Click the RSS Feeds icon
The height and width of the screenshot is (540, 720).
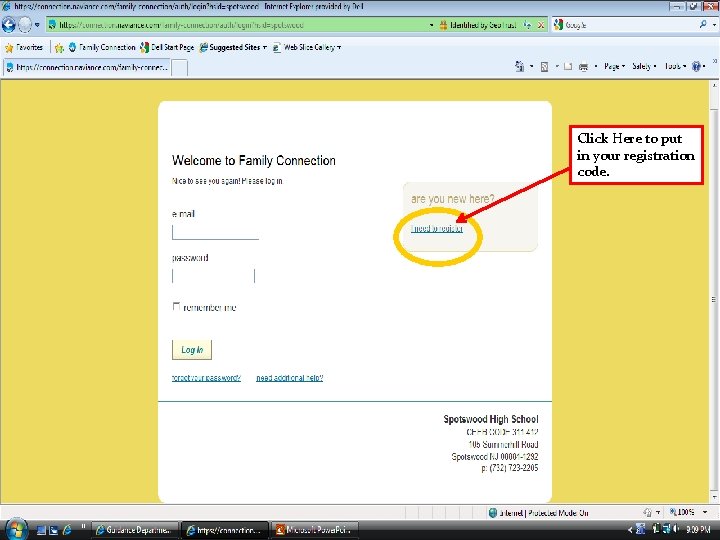click(x=544, y=67)
